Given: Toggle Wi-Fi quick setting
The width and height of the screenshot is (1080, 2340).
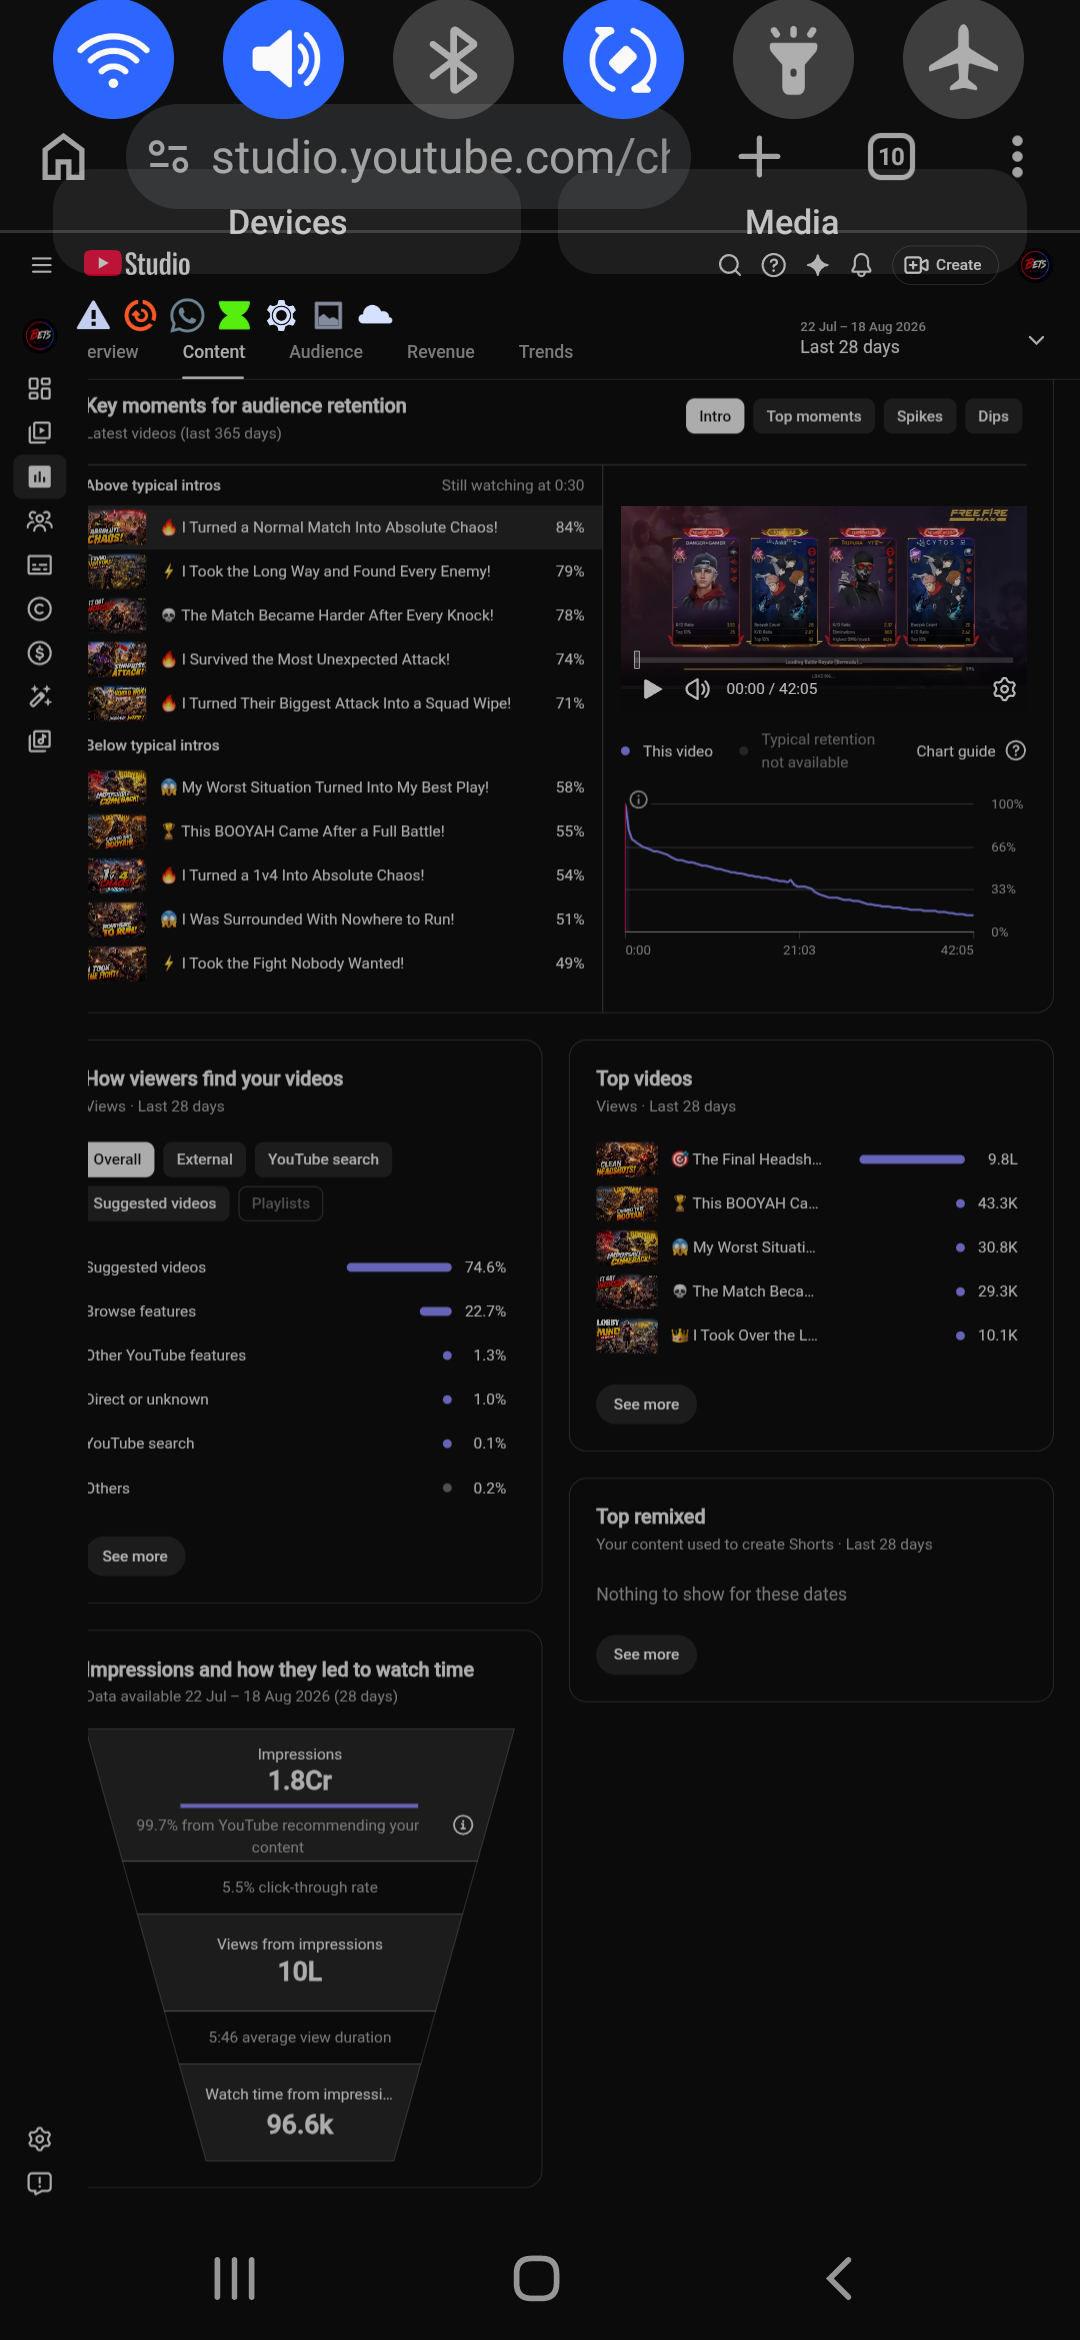Looking at the screenshot, I should 113,58.
